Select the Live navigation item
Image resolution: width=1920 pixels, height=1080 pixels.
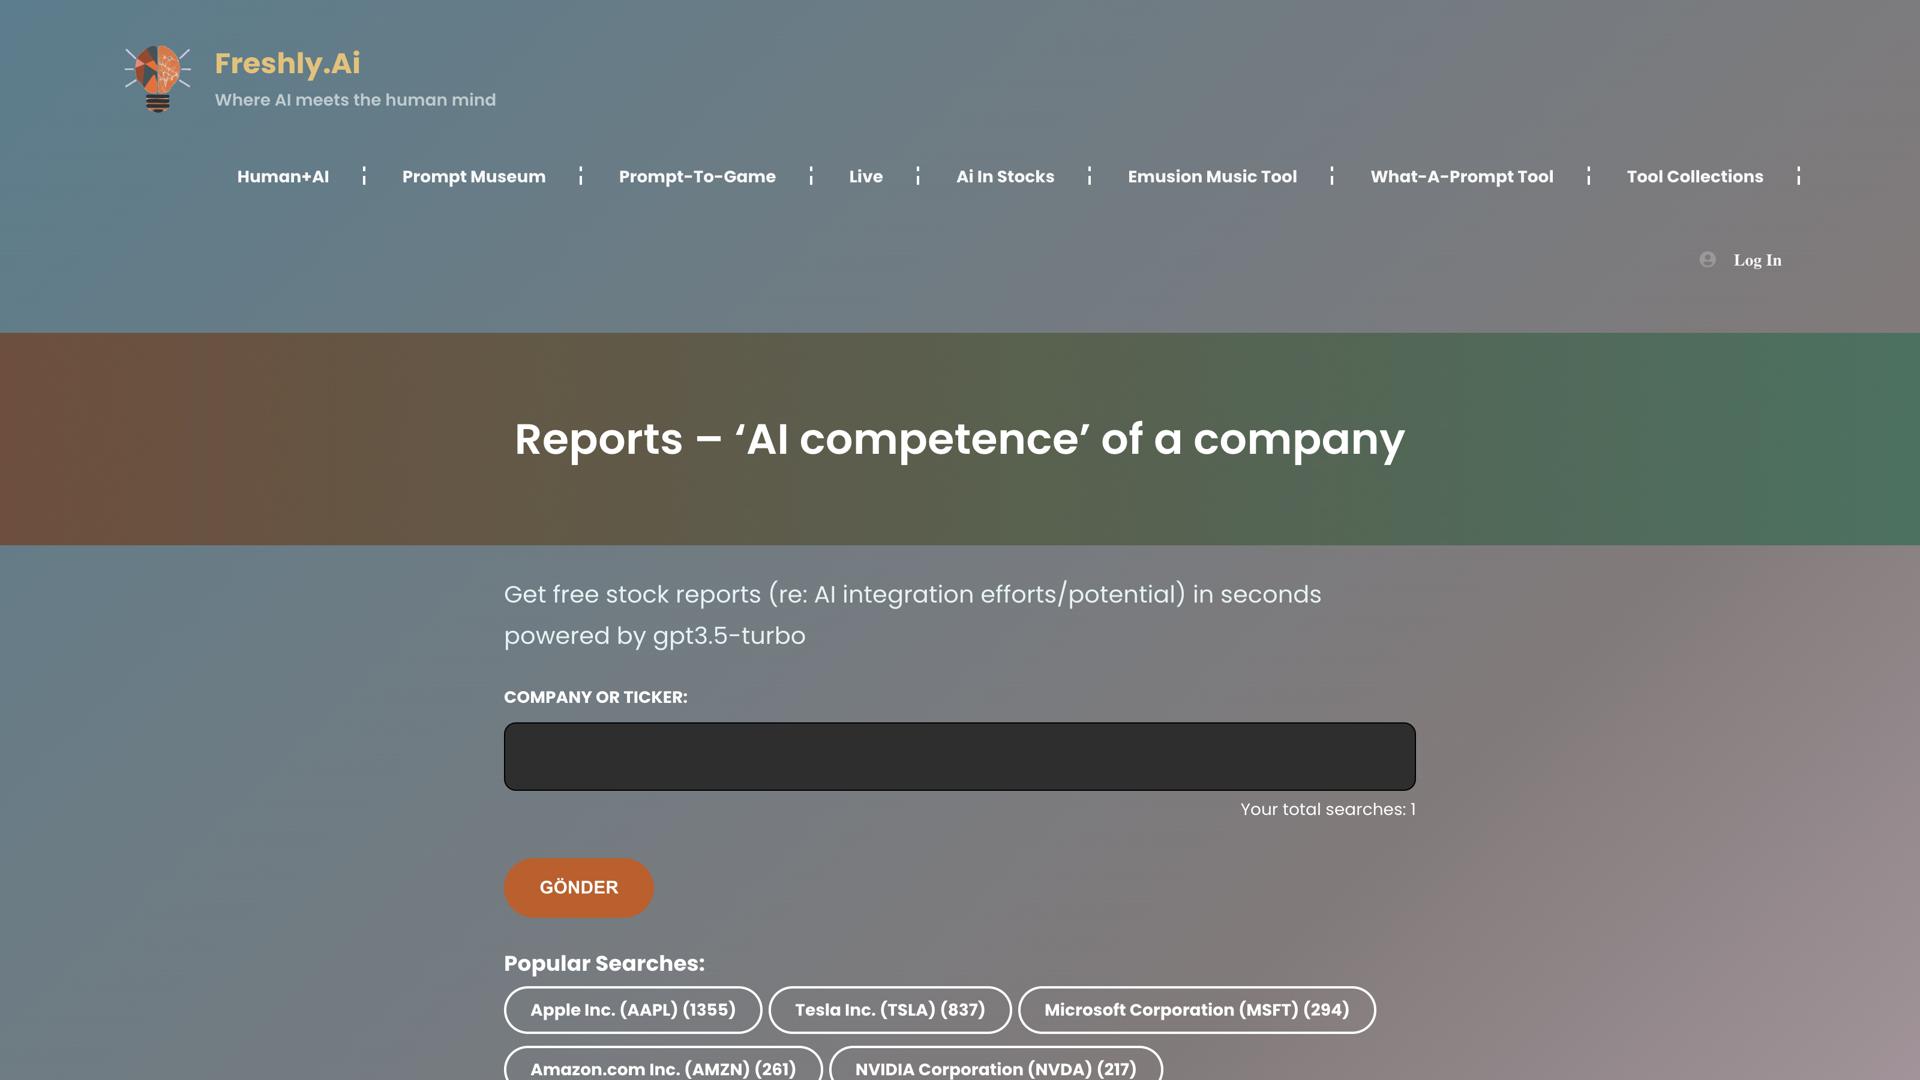click(866, 177)
